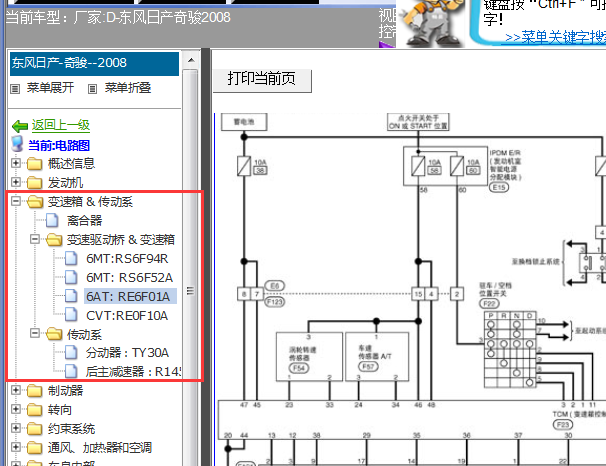Click the 约束系统 folder icon

(x=34, y=429)
